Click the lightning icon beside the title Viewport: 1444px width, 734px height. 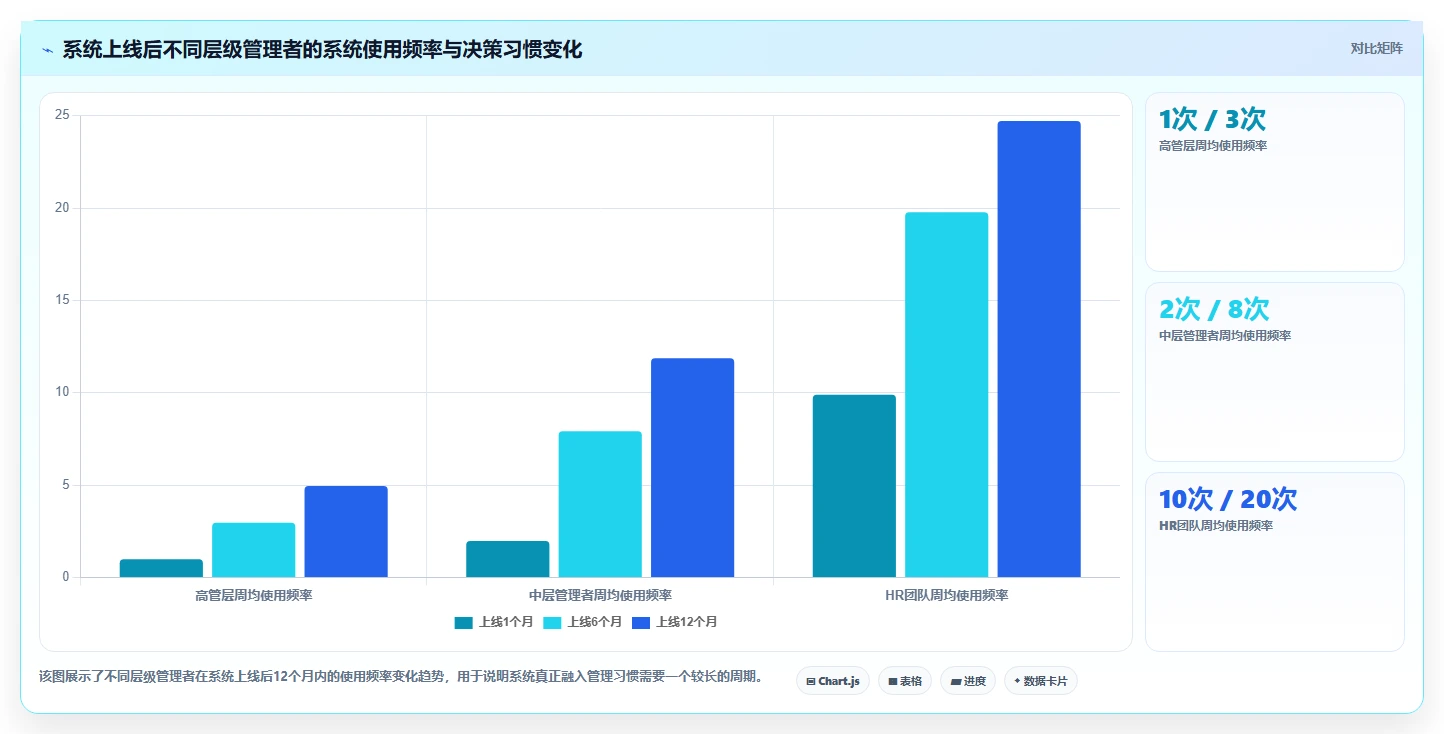point(47,50)
